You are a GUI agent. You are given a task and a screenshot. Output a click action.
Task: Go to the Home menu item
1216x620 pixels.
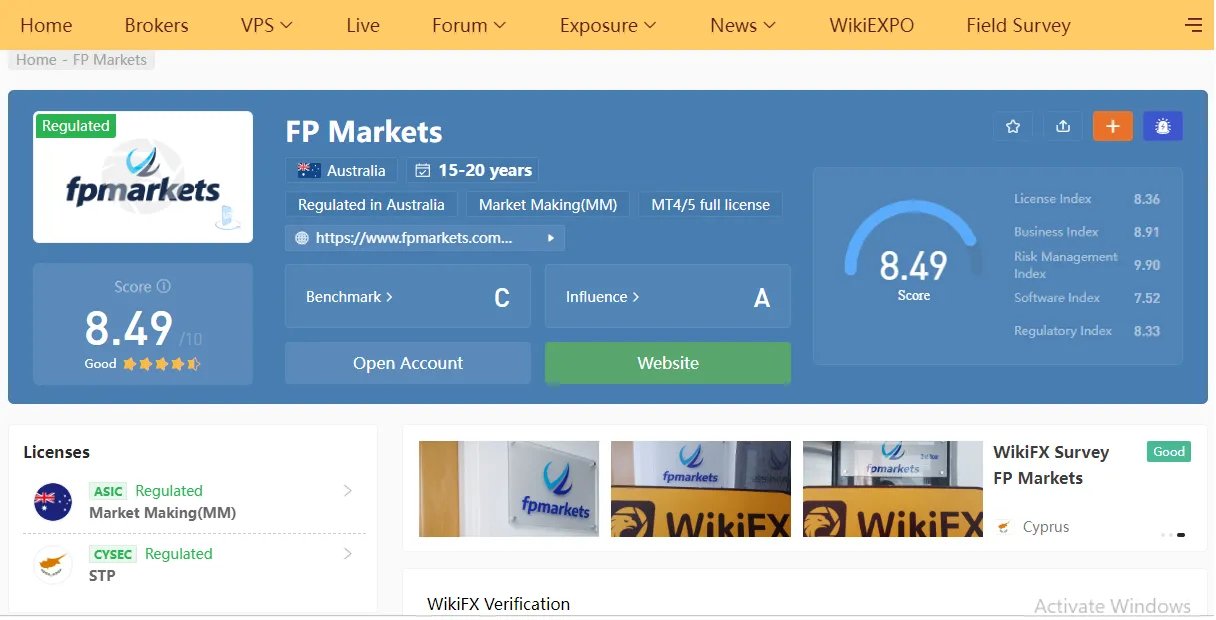[x=46, y=25]
